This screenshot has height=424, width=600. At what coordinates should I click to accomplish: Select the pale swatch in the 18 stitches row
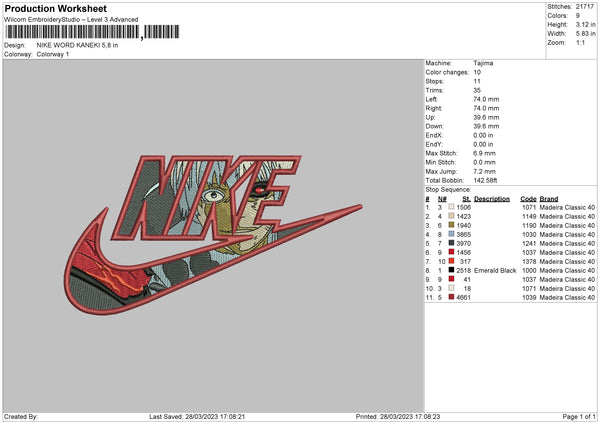coord(452,288)
